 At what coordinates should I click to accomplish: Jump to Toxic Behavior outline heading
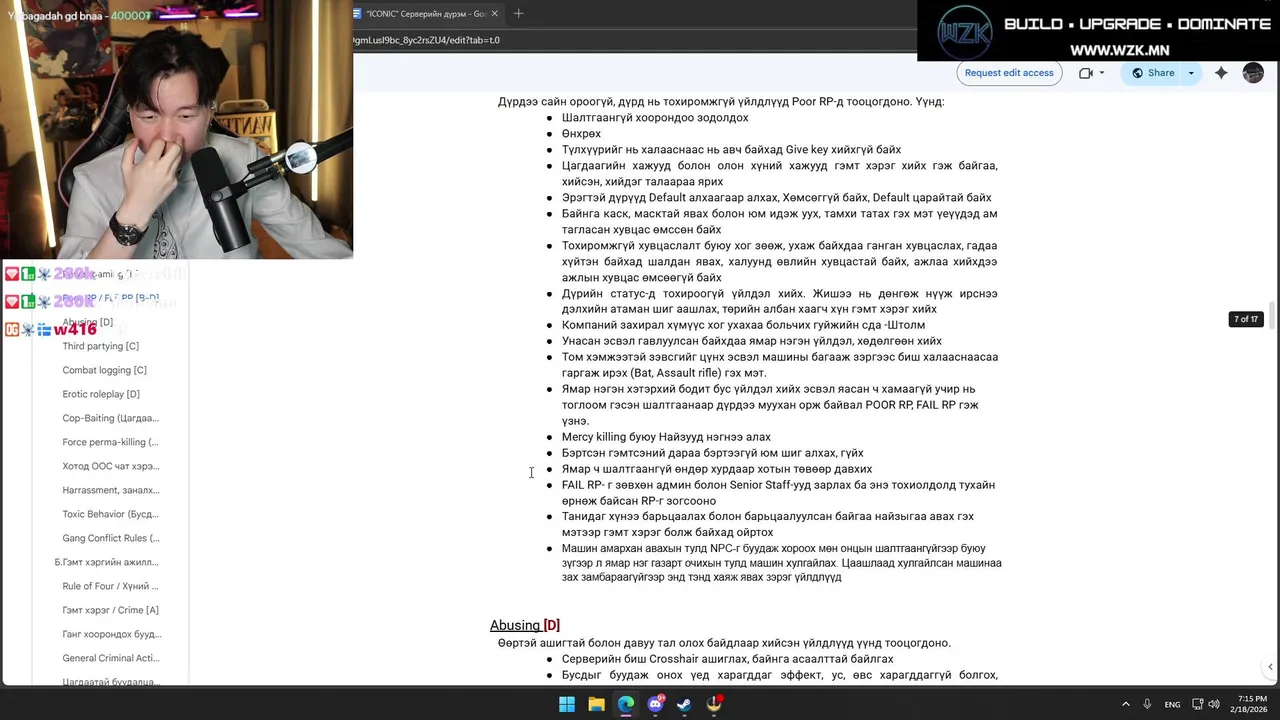110,514
